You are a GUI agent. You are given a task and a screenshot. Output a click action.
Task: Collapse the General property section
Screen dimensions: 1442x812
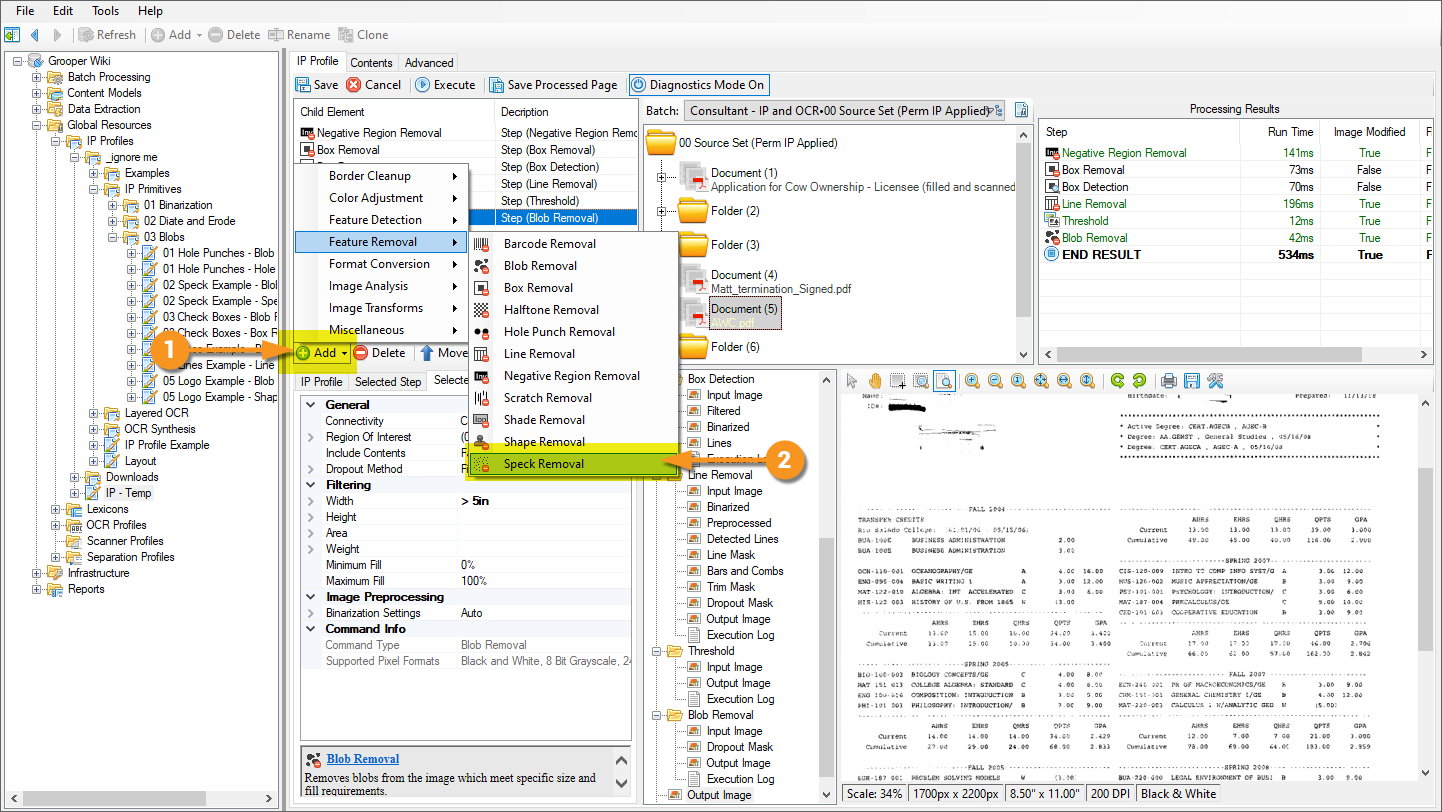click(x=310, y=405)
